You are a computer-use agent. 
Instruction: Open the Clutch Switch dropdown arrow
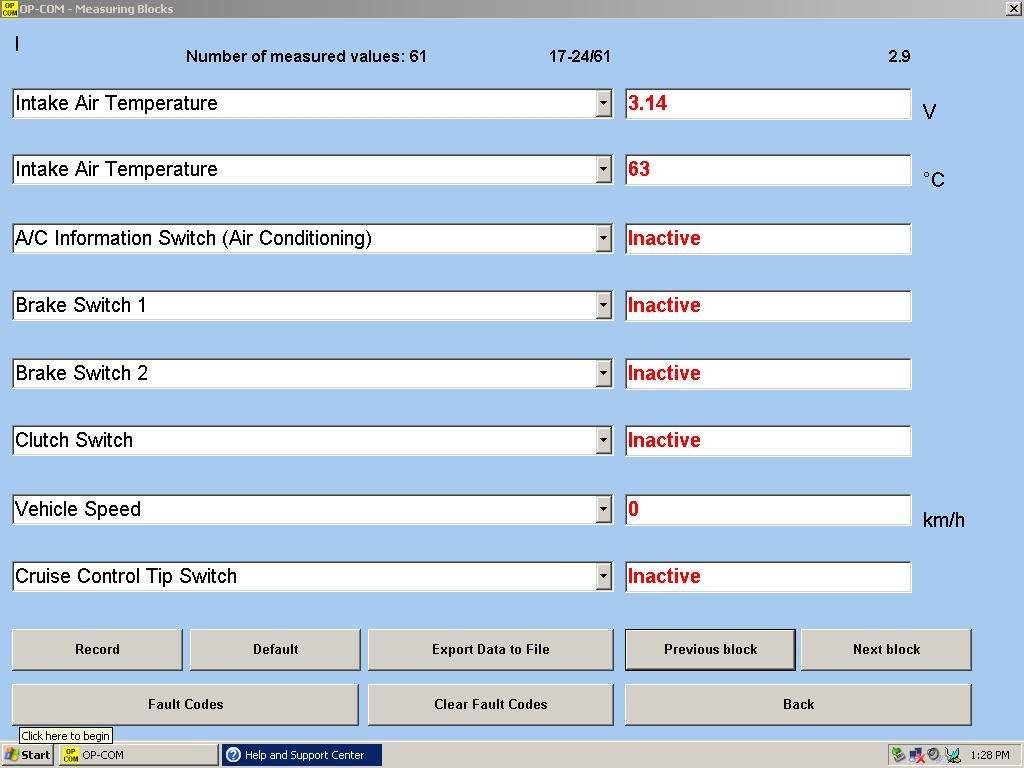click(603, 440)
